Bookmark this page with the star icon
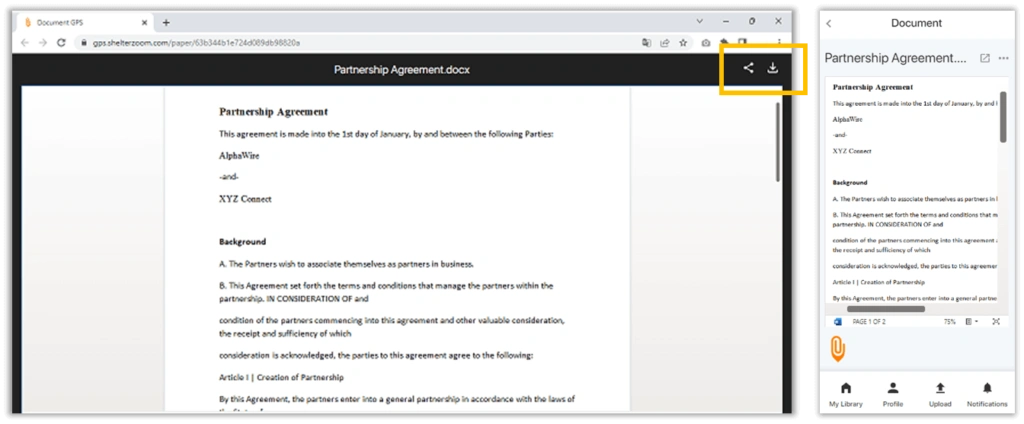Viewport: 1024px width, 424px height. pos(683,42)
